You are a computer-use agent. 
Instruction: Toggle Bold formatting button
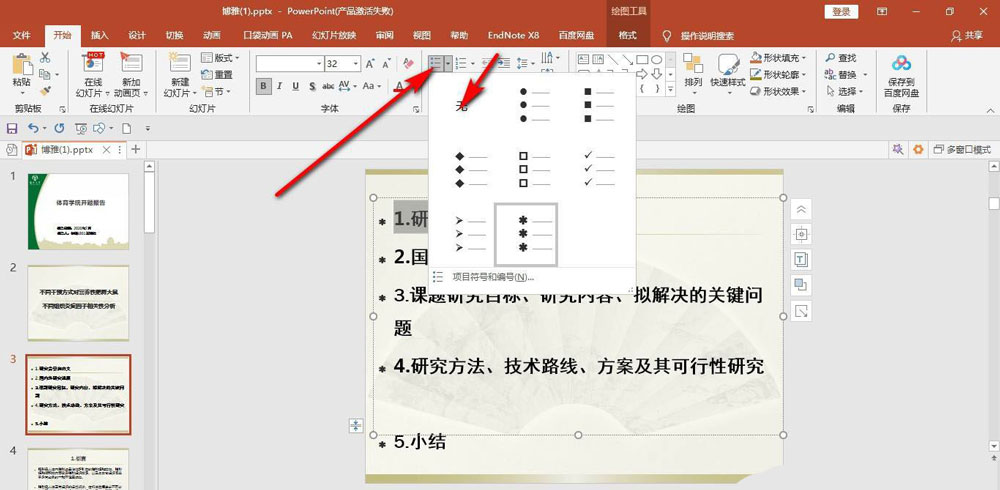(x=263, y=86)
